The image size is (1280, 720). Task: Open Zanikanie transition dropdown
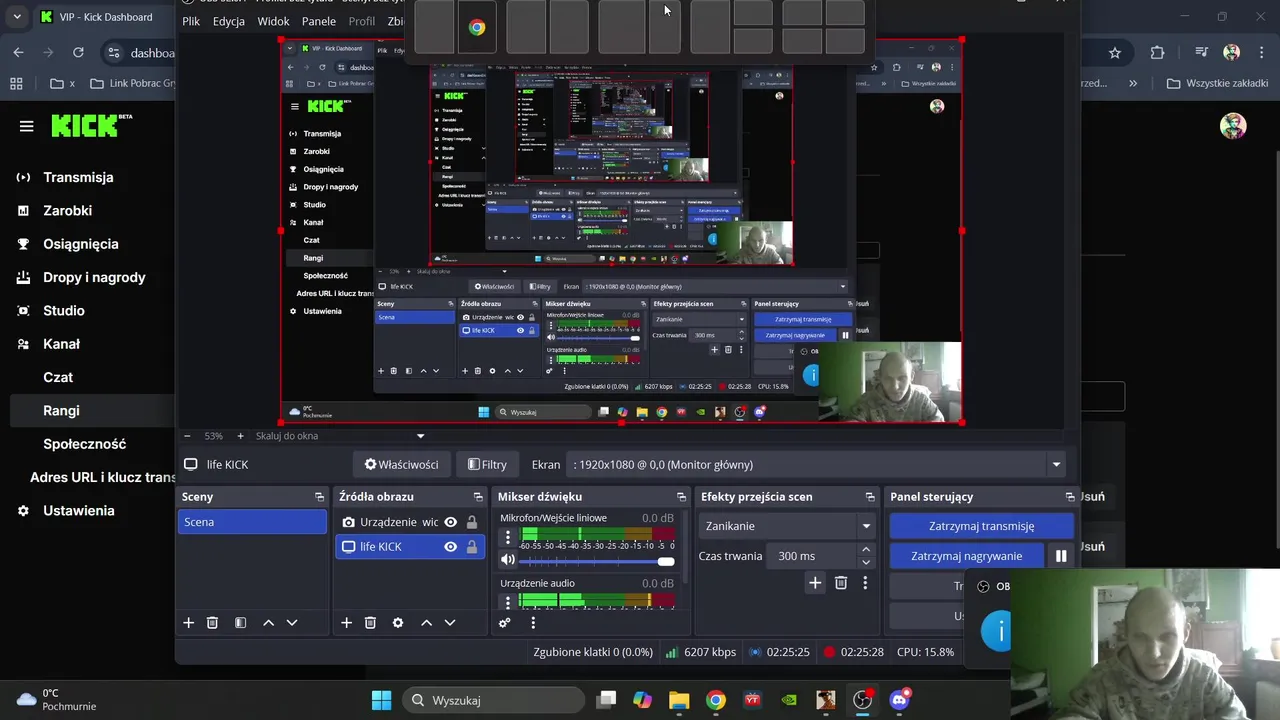pos(788,526)
